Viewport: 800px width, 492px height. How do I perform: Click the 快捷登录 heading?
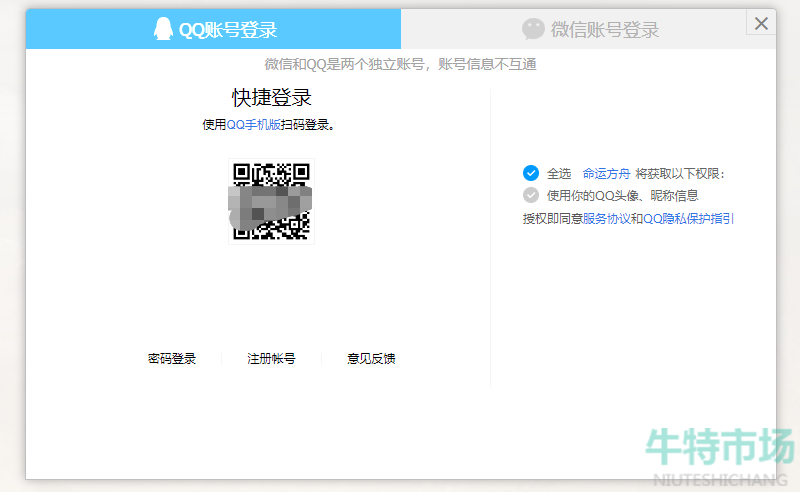coord(272,97)
